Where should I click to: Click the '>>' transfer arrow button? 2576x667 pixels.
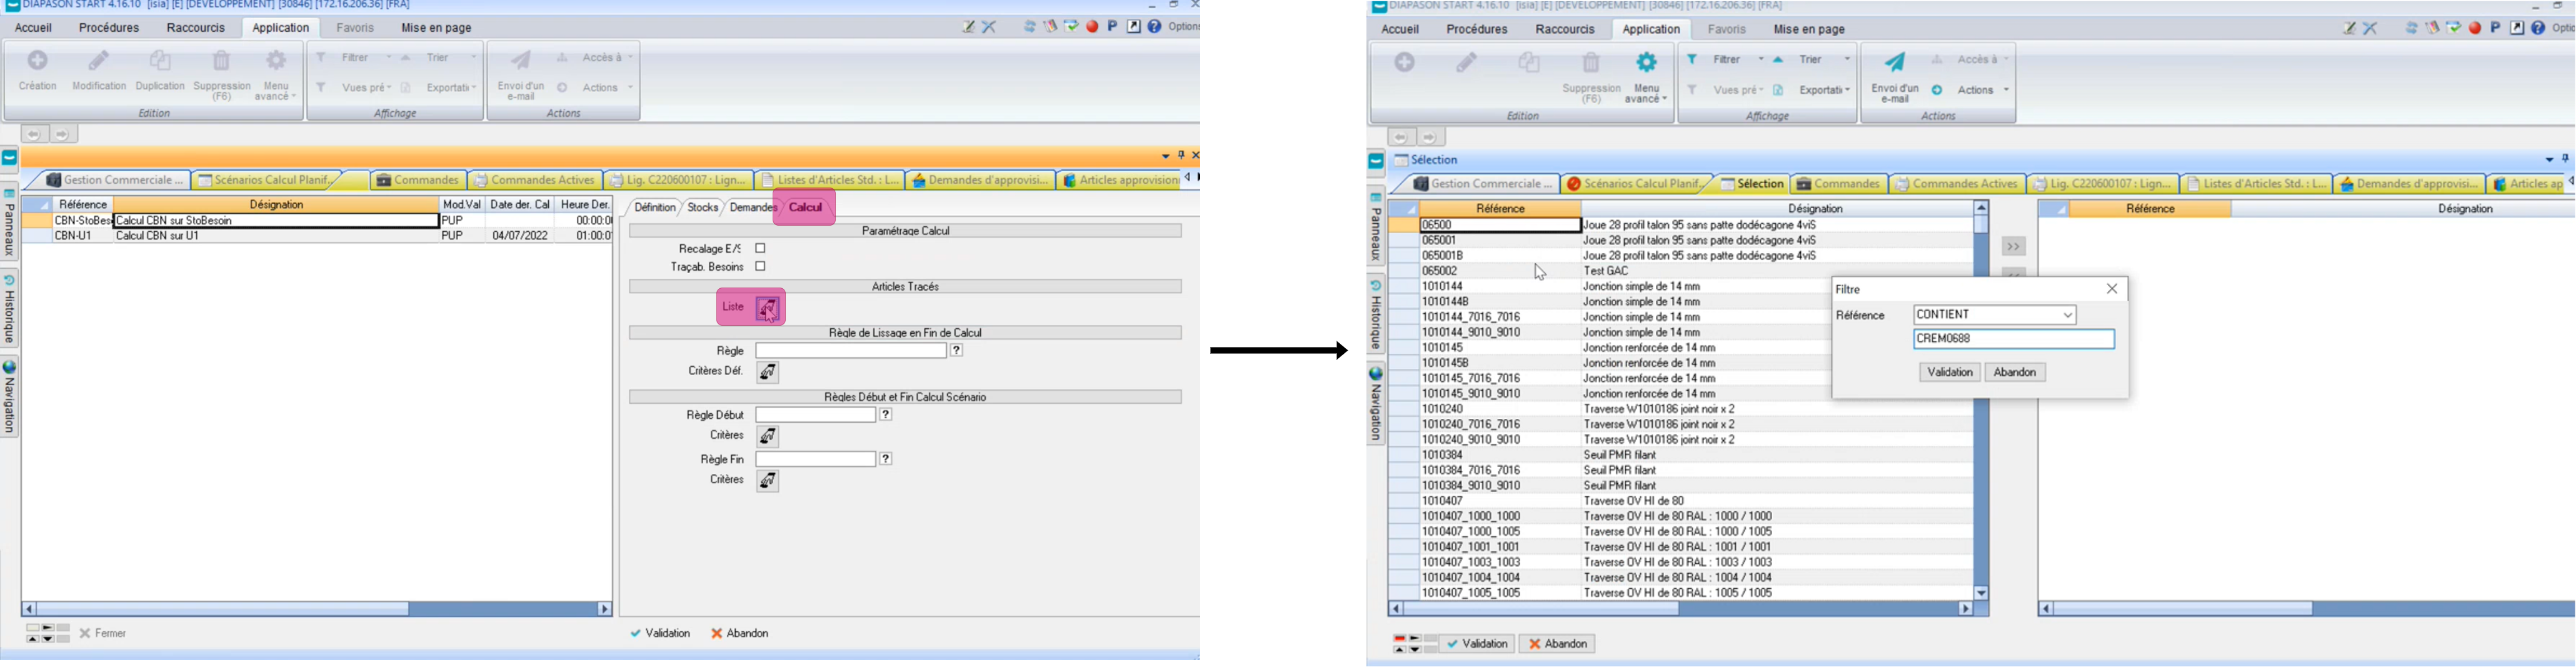click(2014, 247)
